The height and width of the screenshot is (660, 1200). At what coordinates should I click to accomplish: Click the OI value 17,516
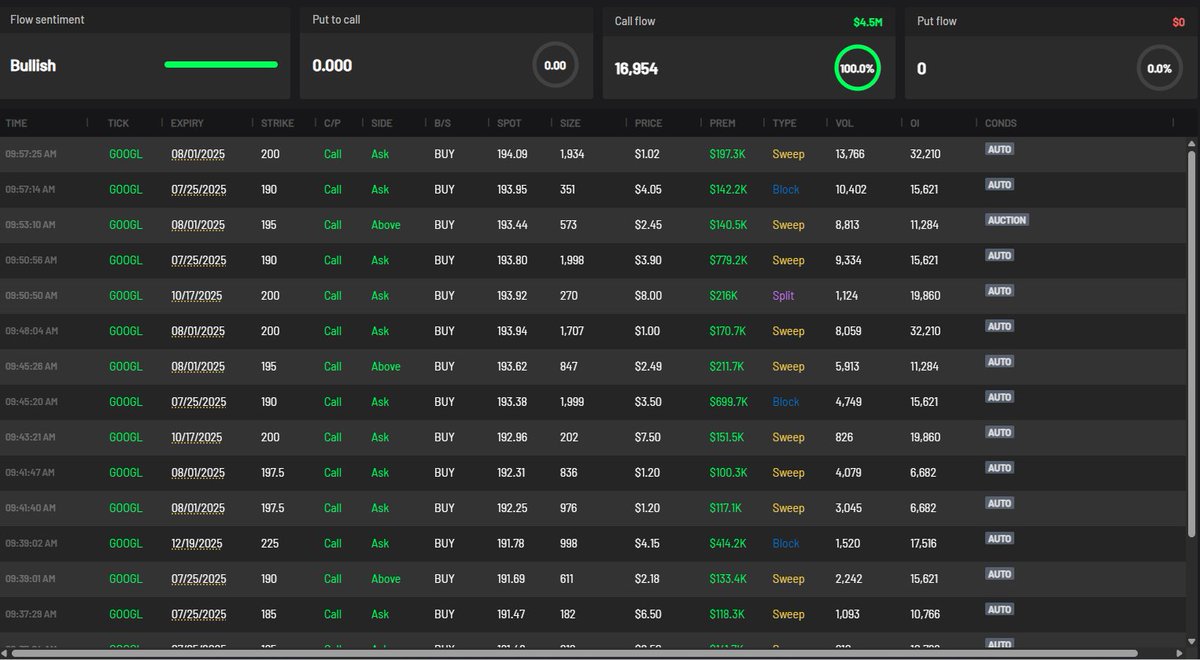pos(923,543)
